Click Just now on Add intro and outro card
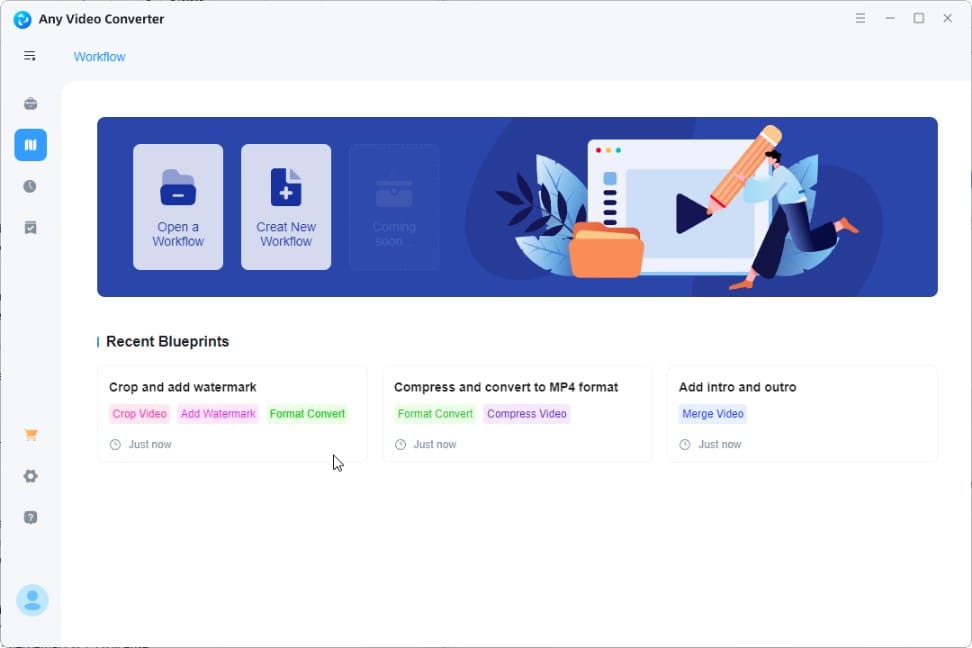The image size is (972, 648). pyautogui.click(x=720, y=445)
